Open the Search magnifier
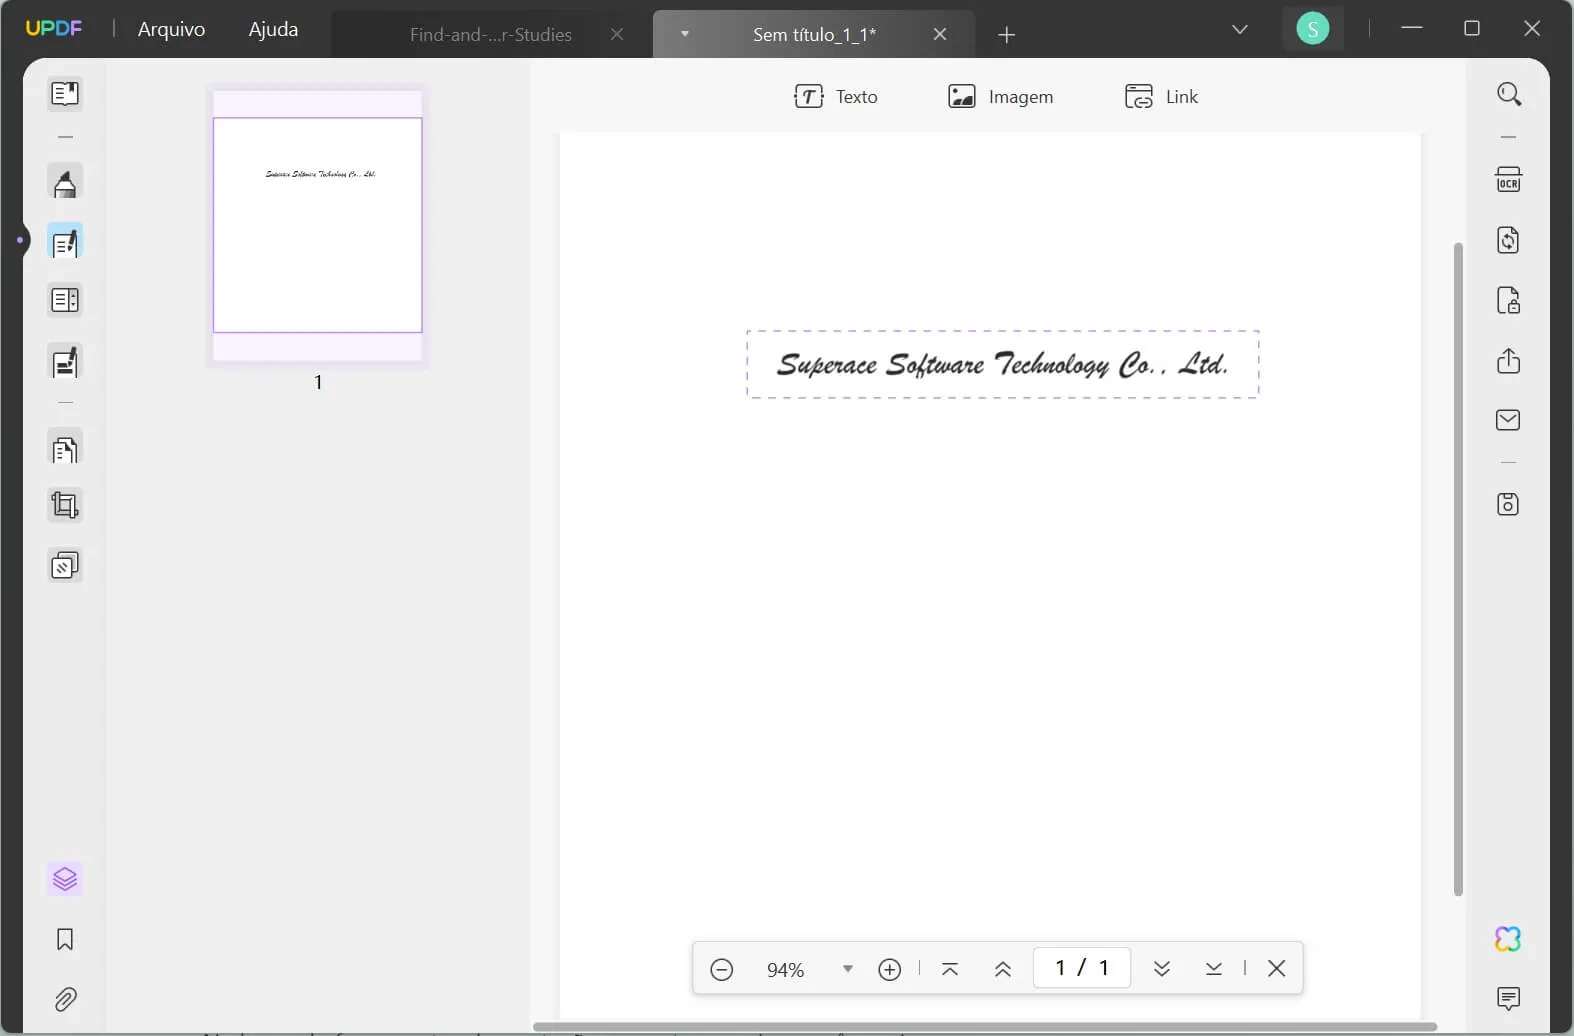The image size is (1574, 1036). click(x=1509, y=94)
